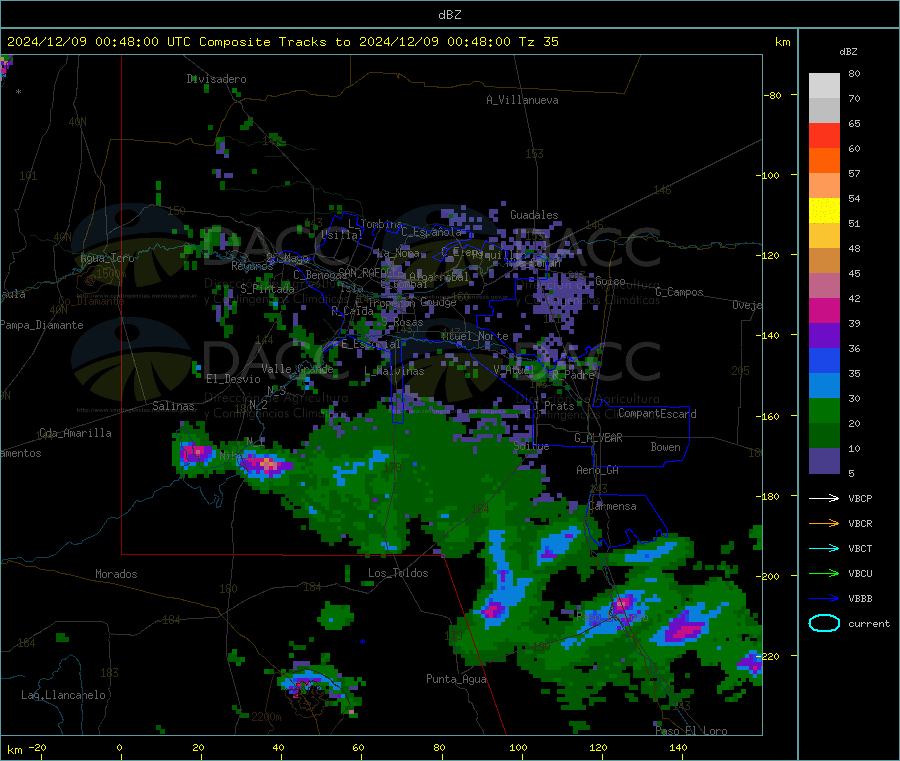Viewport: 900px width, 761px height.
Task: Click the 'Lag.Llancanelo' map label
Action: (63, 695)
